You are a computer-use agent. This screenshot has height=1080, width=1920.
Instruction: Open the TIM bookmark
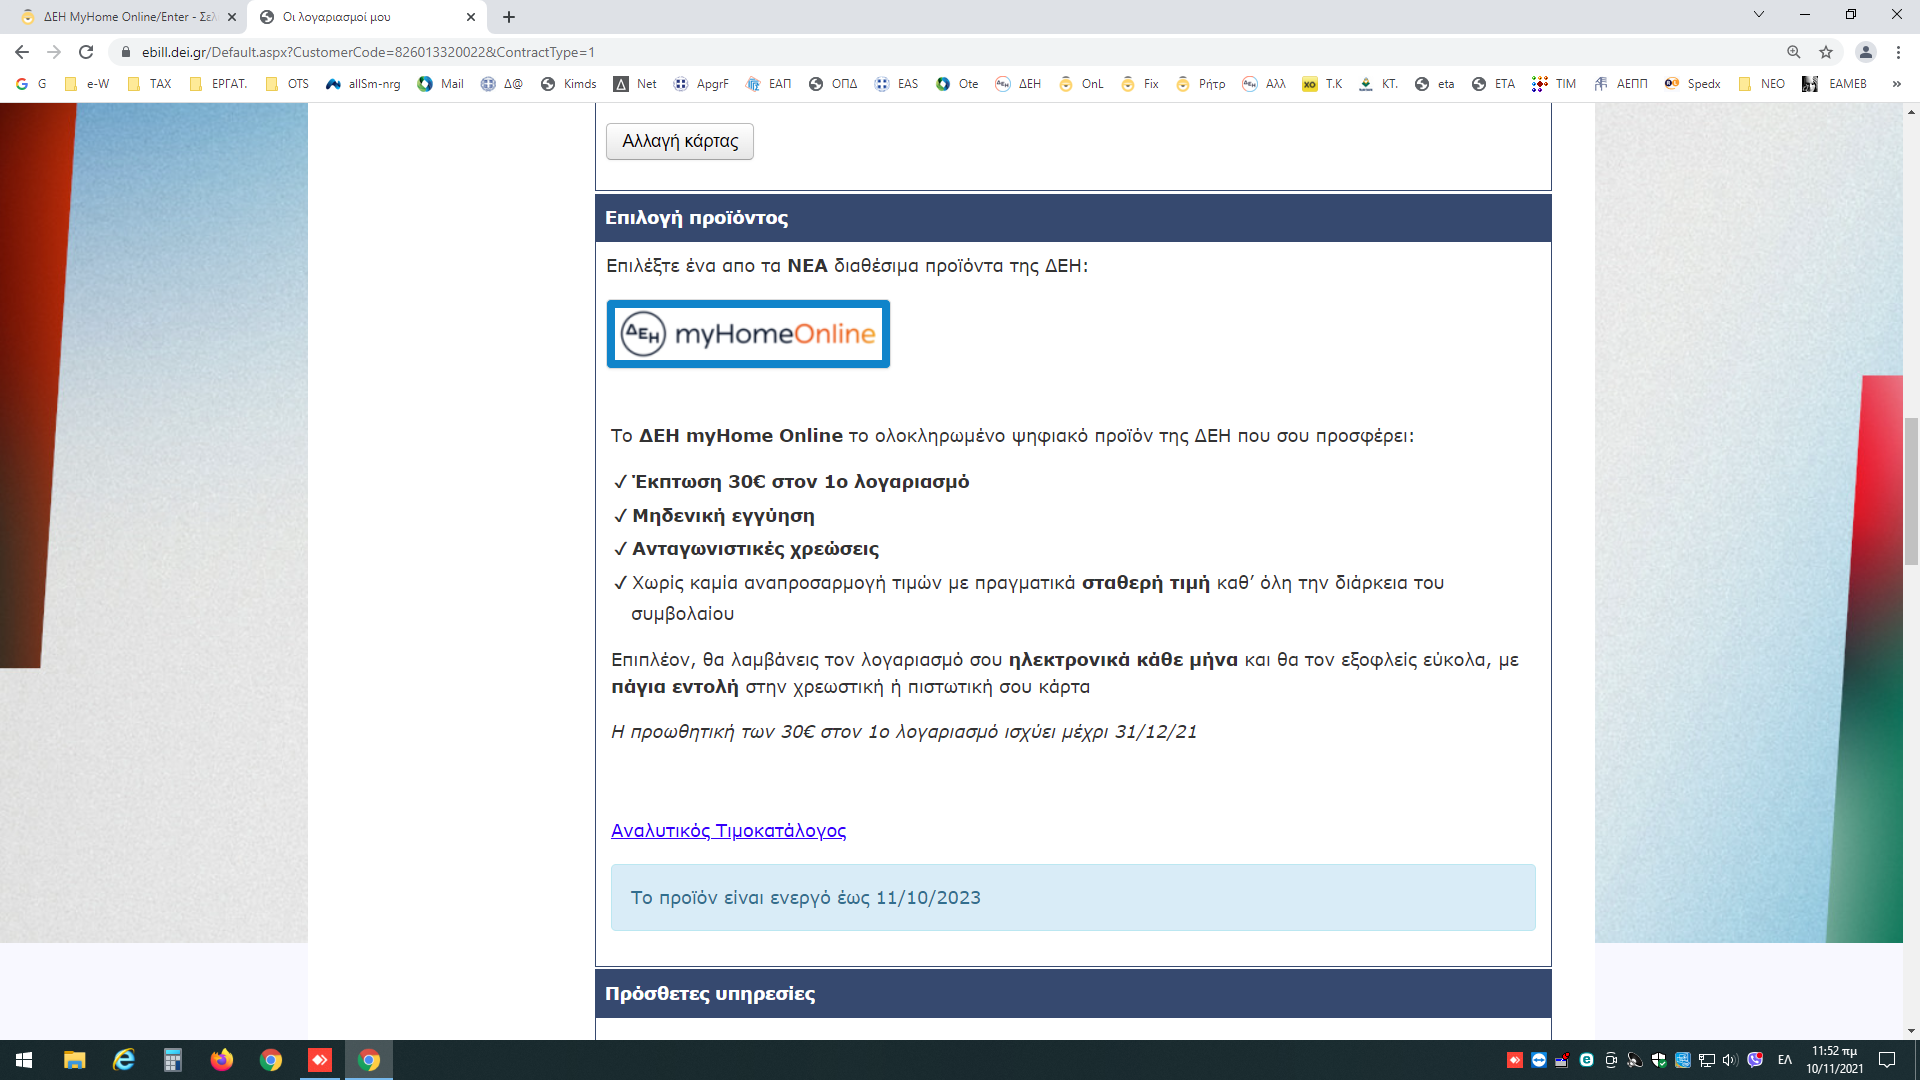click(x=1554, y=84)
